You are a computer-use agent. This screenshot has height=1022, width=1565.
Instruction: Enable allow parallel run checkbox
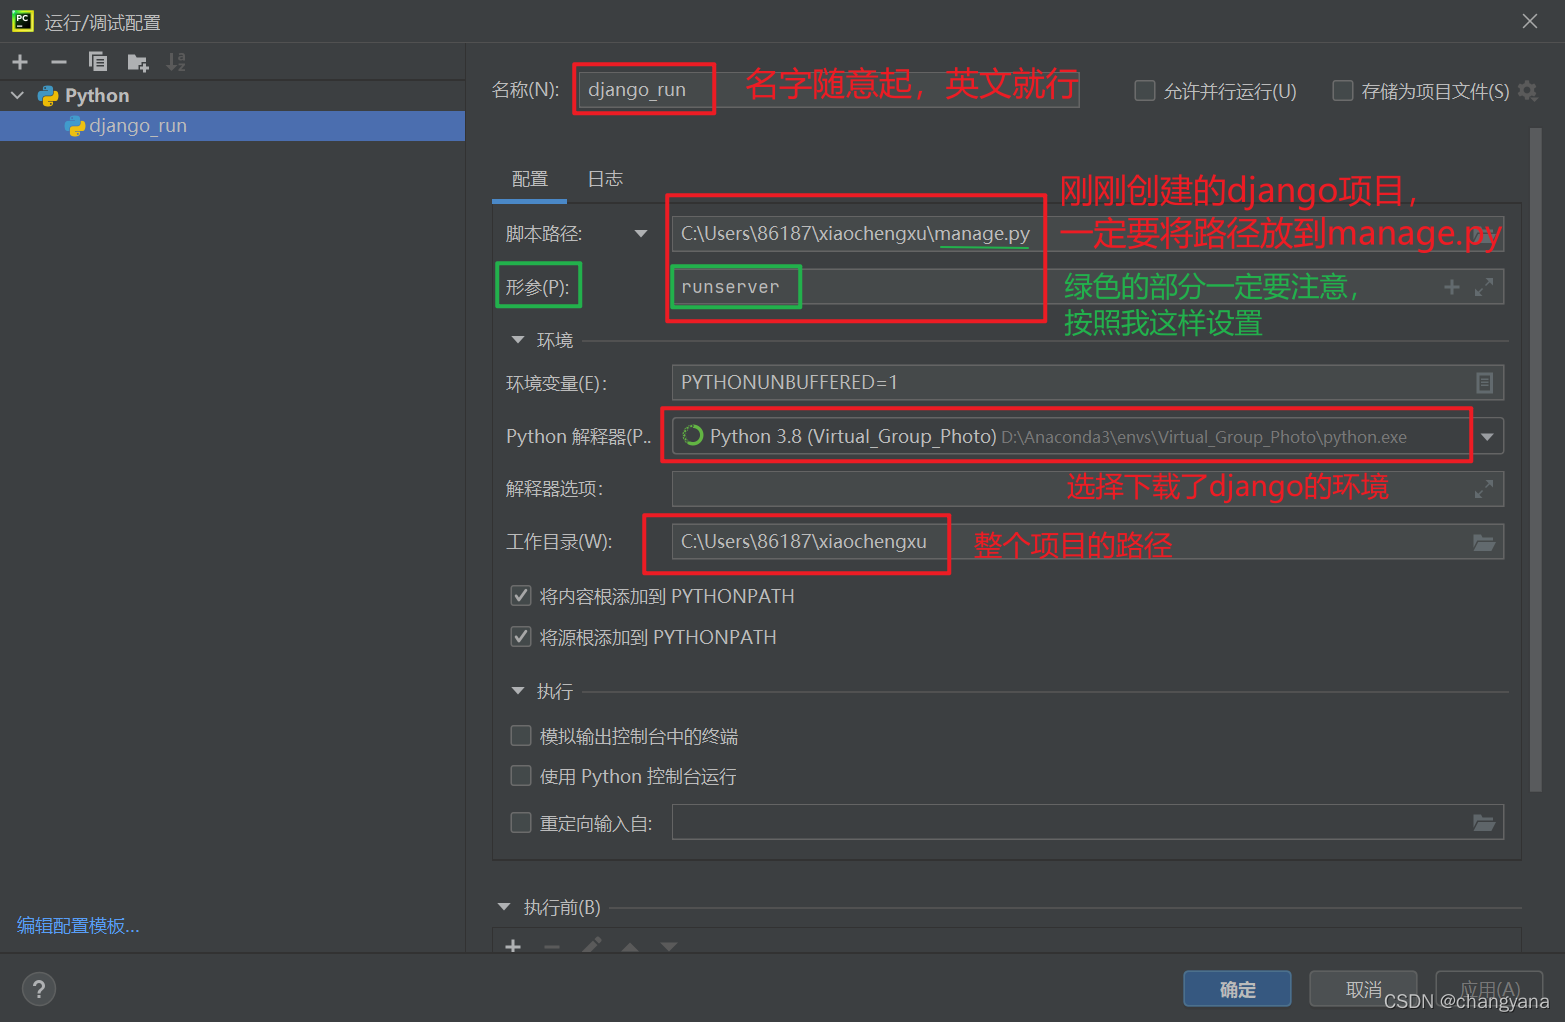(x=1145, y=91)
